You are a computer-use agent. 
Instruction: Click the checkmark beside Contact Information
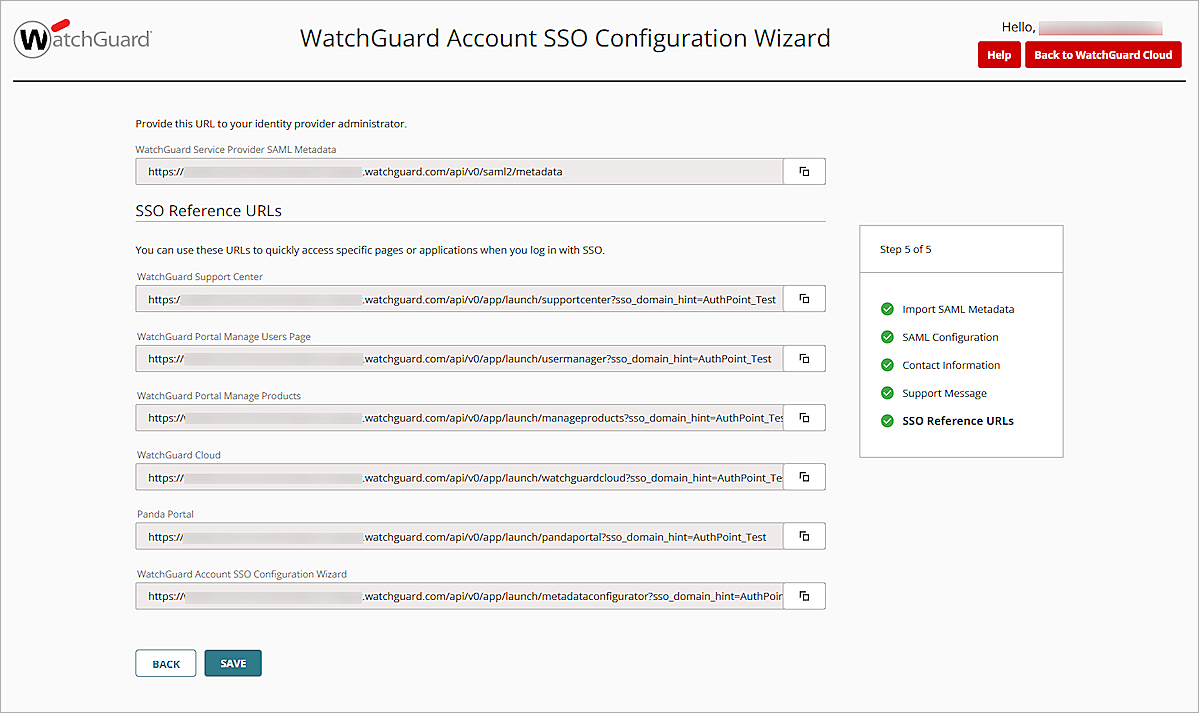point(887,365)
